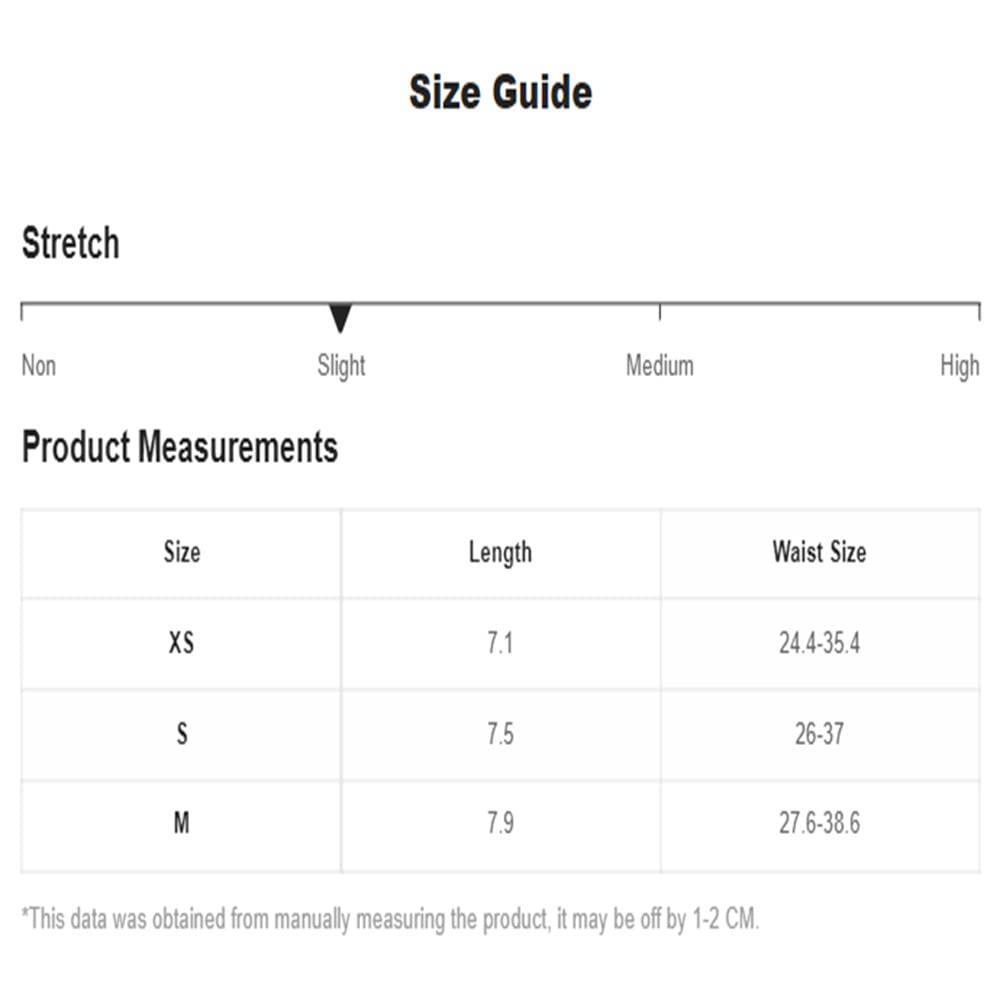Click the black stretch indicator triangle
1000x1000 pixels.
pyautogui.click(x=341, y=318)
